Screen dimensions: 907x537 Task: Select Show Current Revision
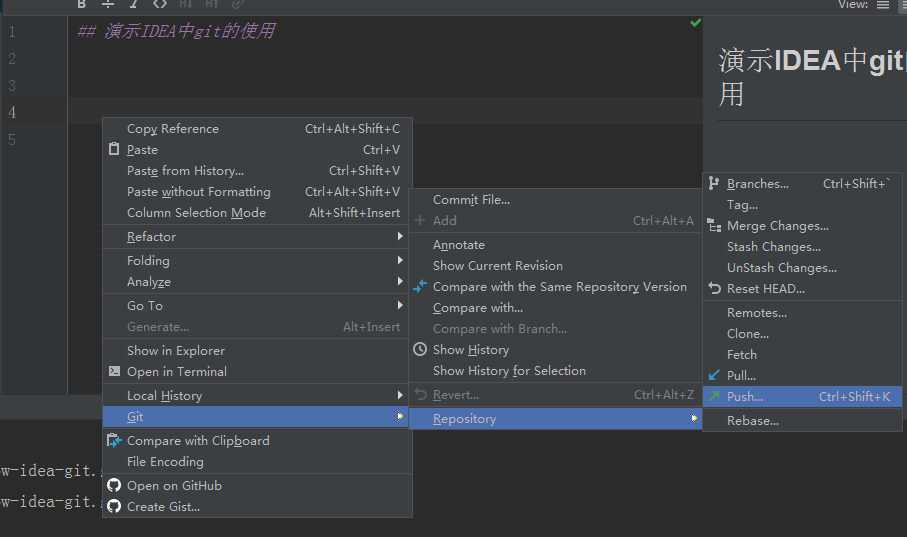pos(555,266)
